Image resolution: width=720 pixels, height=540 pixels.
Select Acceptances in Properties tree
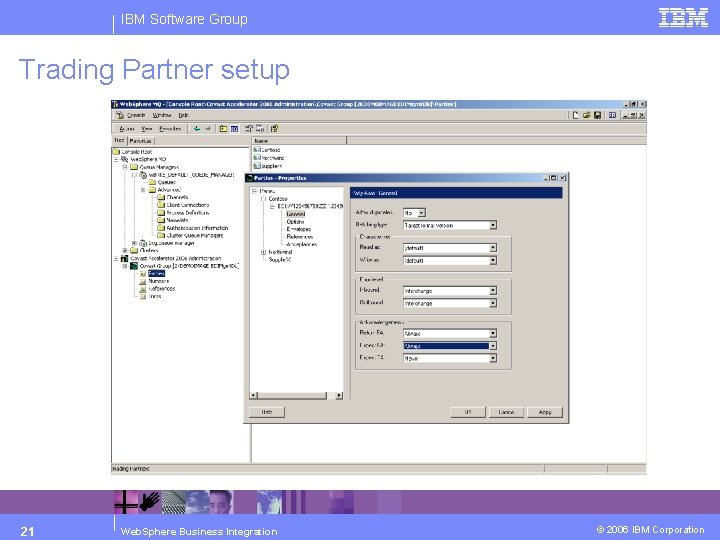[x=302, y=244]
